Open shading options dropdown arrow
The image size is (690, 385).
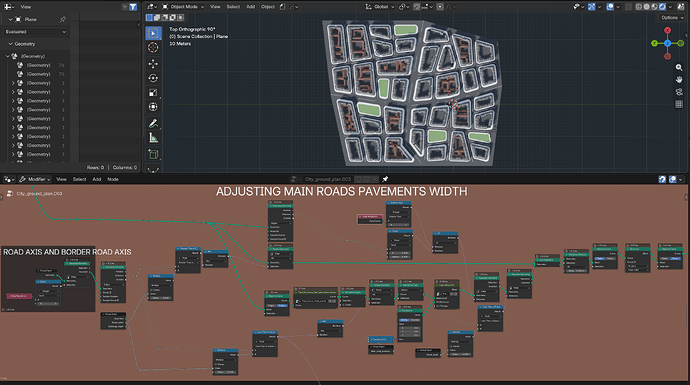pyautogui.click(x=671, y=7)
